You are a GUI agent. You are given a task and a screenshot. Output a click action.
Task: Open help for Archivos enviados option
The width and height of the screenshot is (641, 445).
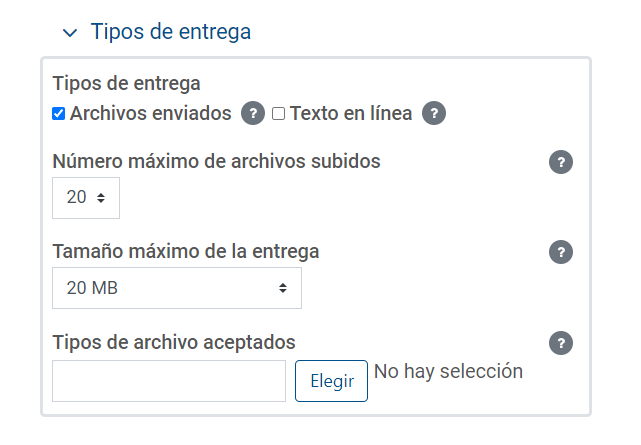point(254,113)
